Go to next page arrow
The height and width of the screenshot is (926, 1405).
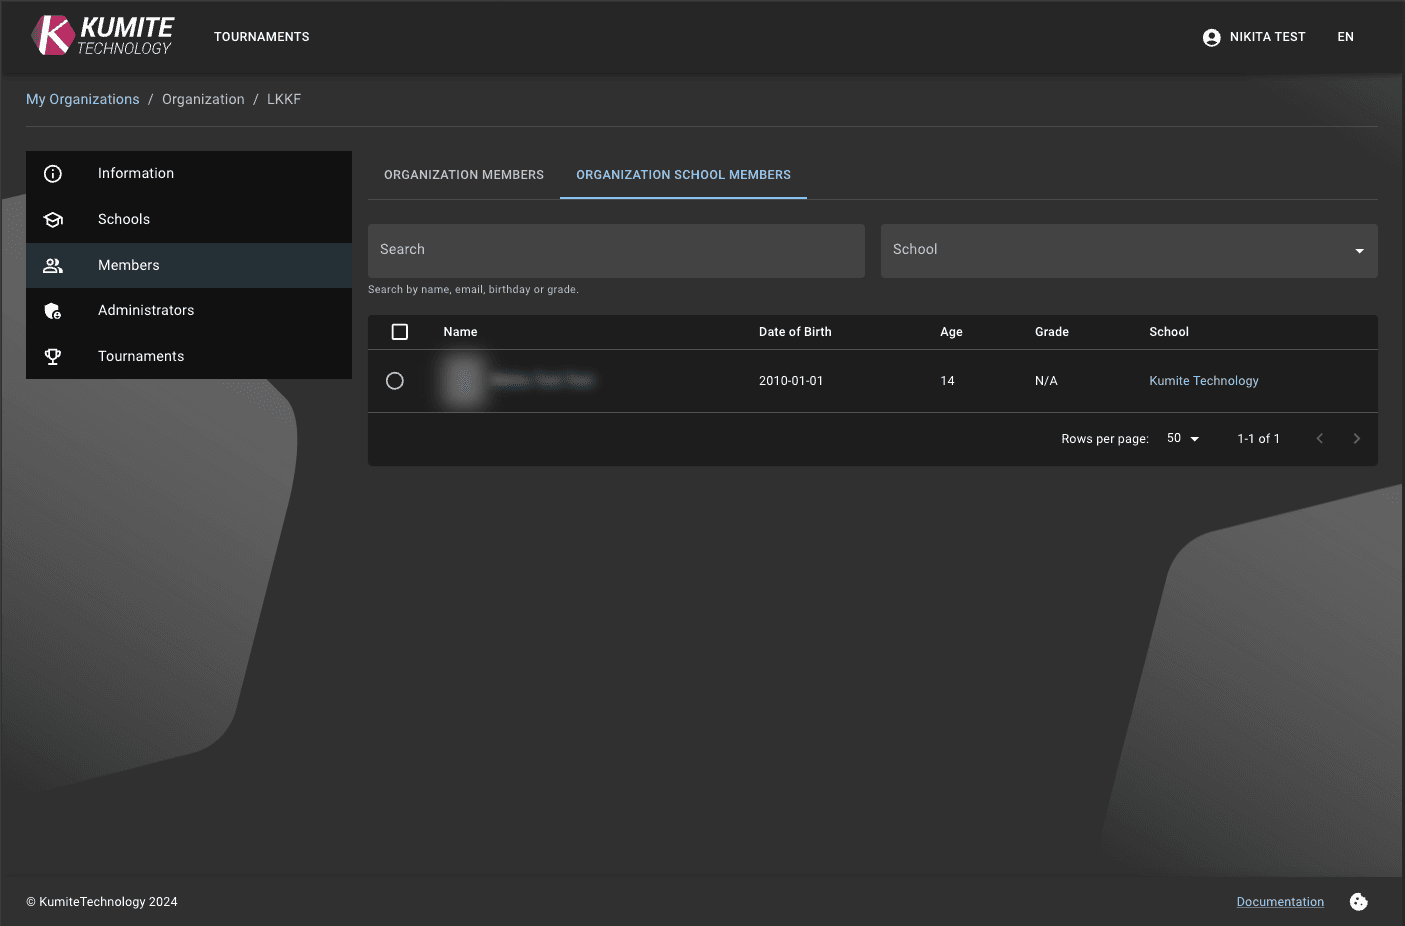point(1356,439)
